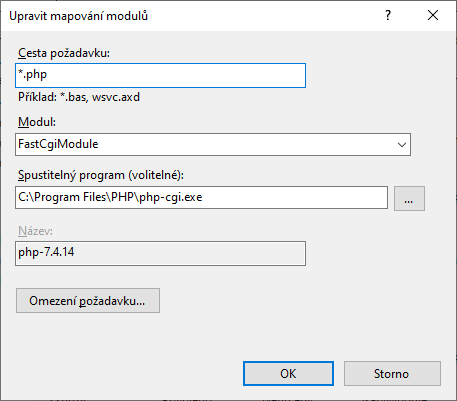The image size is (457, 401).
Task: Confirm changes with the OK button
Action: [288, 374]
